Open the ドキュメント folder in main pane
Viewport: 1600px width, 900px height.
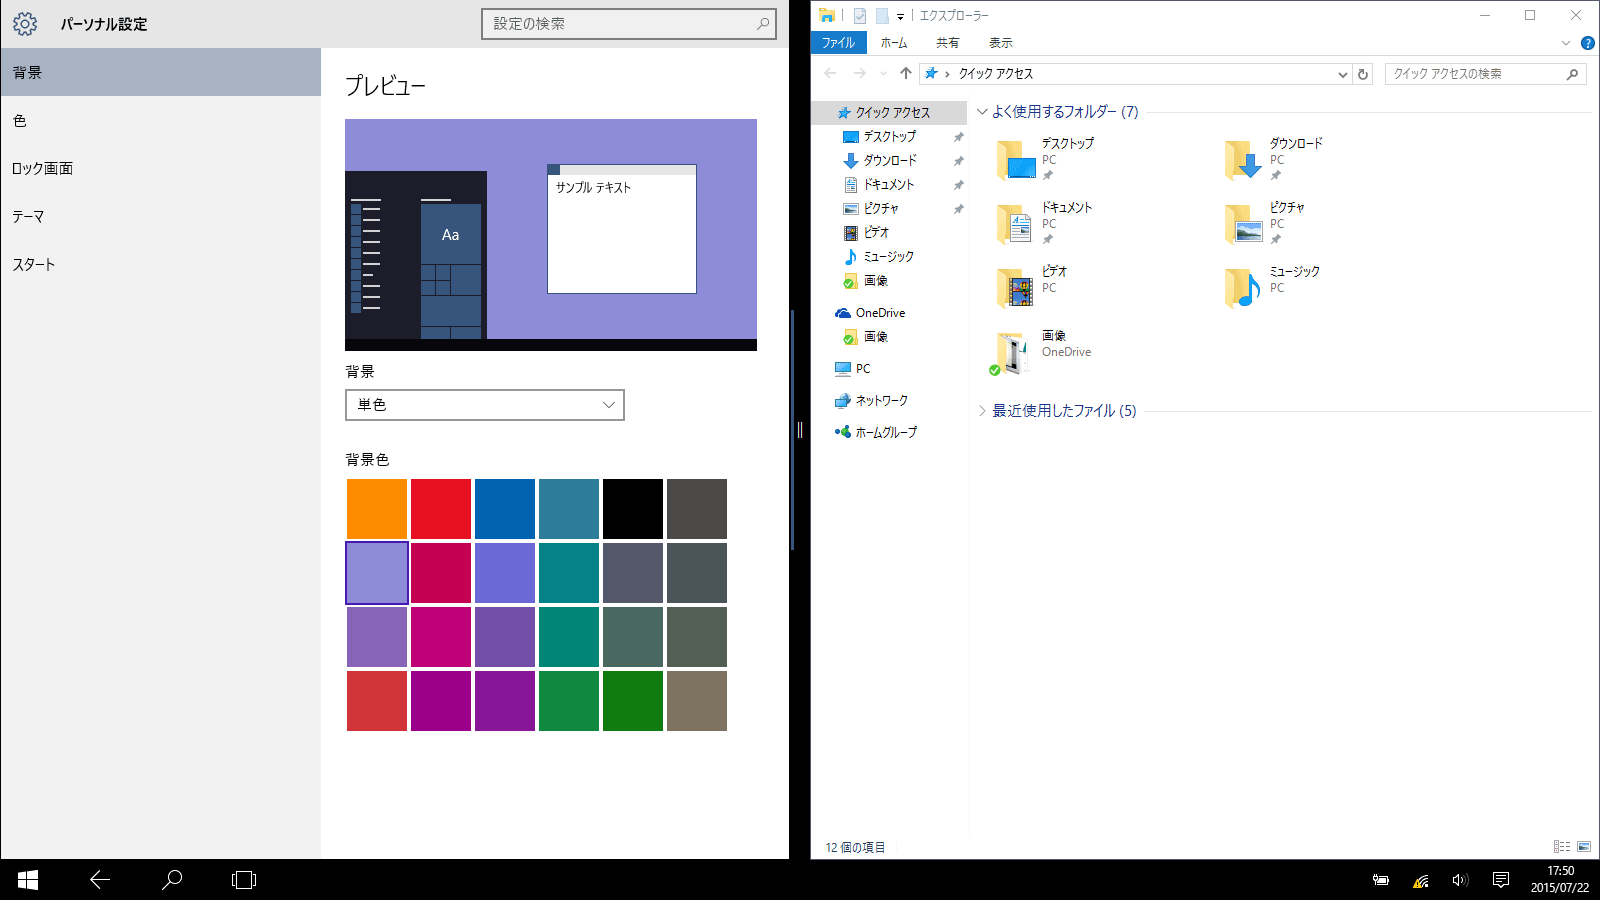pyautogui.click(x=1016, y=224)
